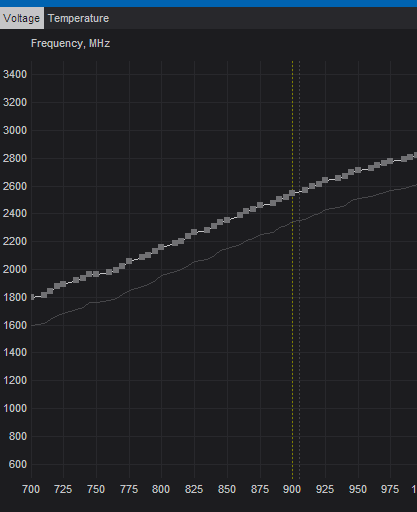
Task: Pick the curve point above 975 mV
Action: tap(390, 162)
